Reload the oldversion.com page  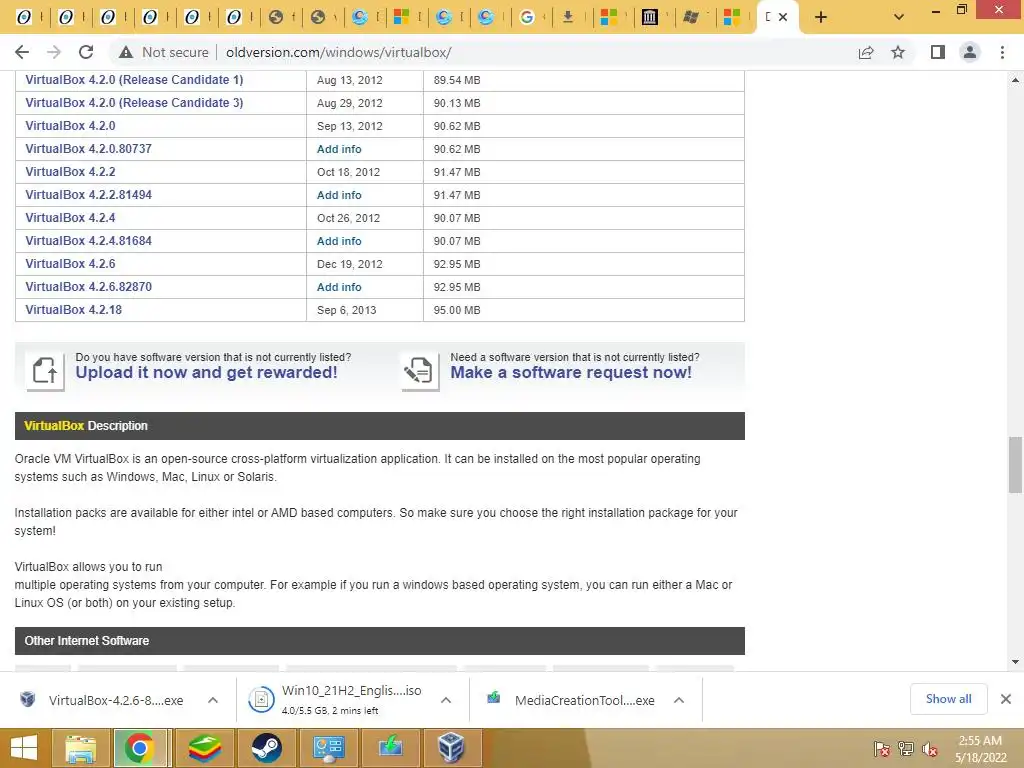[86, 52]
